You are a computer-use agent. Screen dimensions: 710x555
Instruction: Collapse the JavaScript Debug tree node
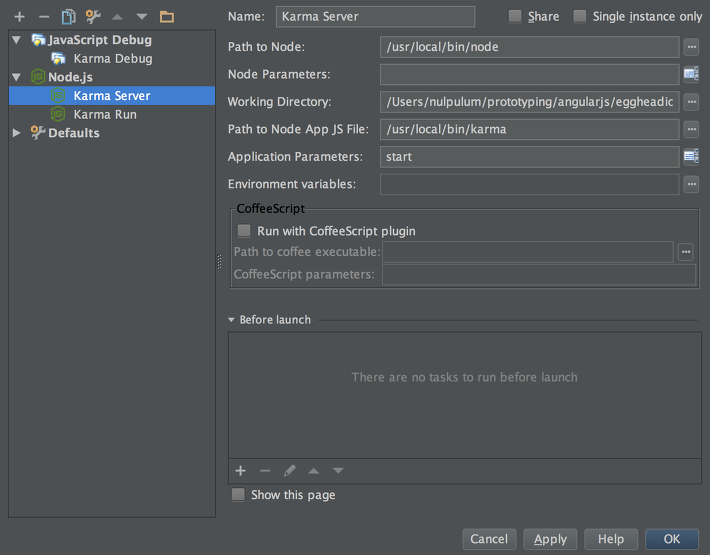(17, 40)
